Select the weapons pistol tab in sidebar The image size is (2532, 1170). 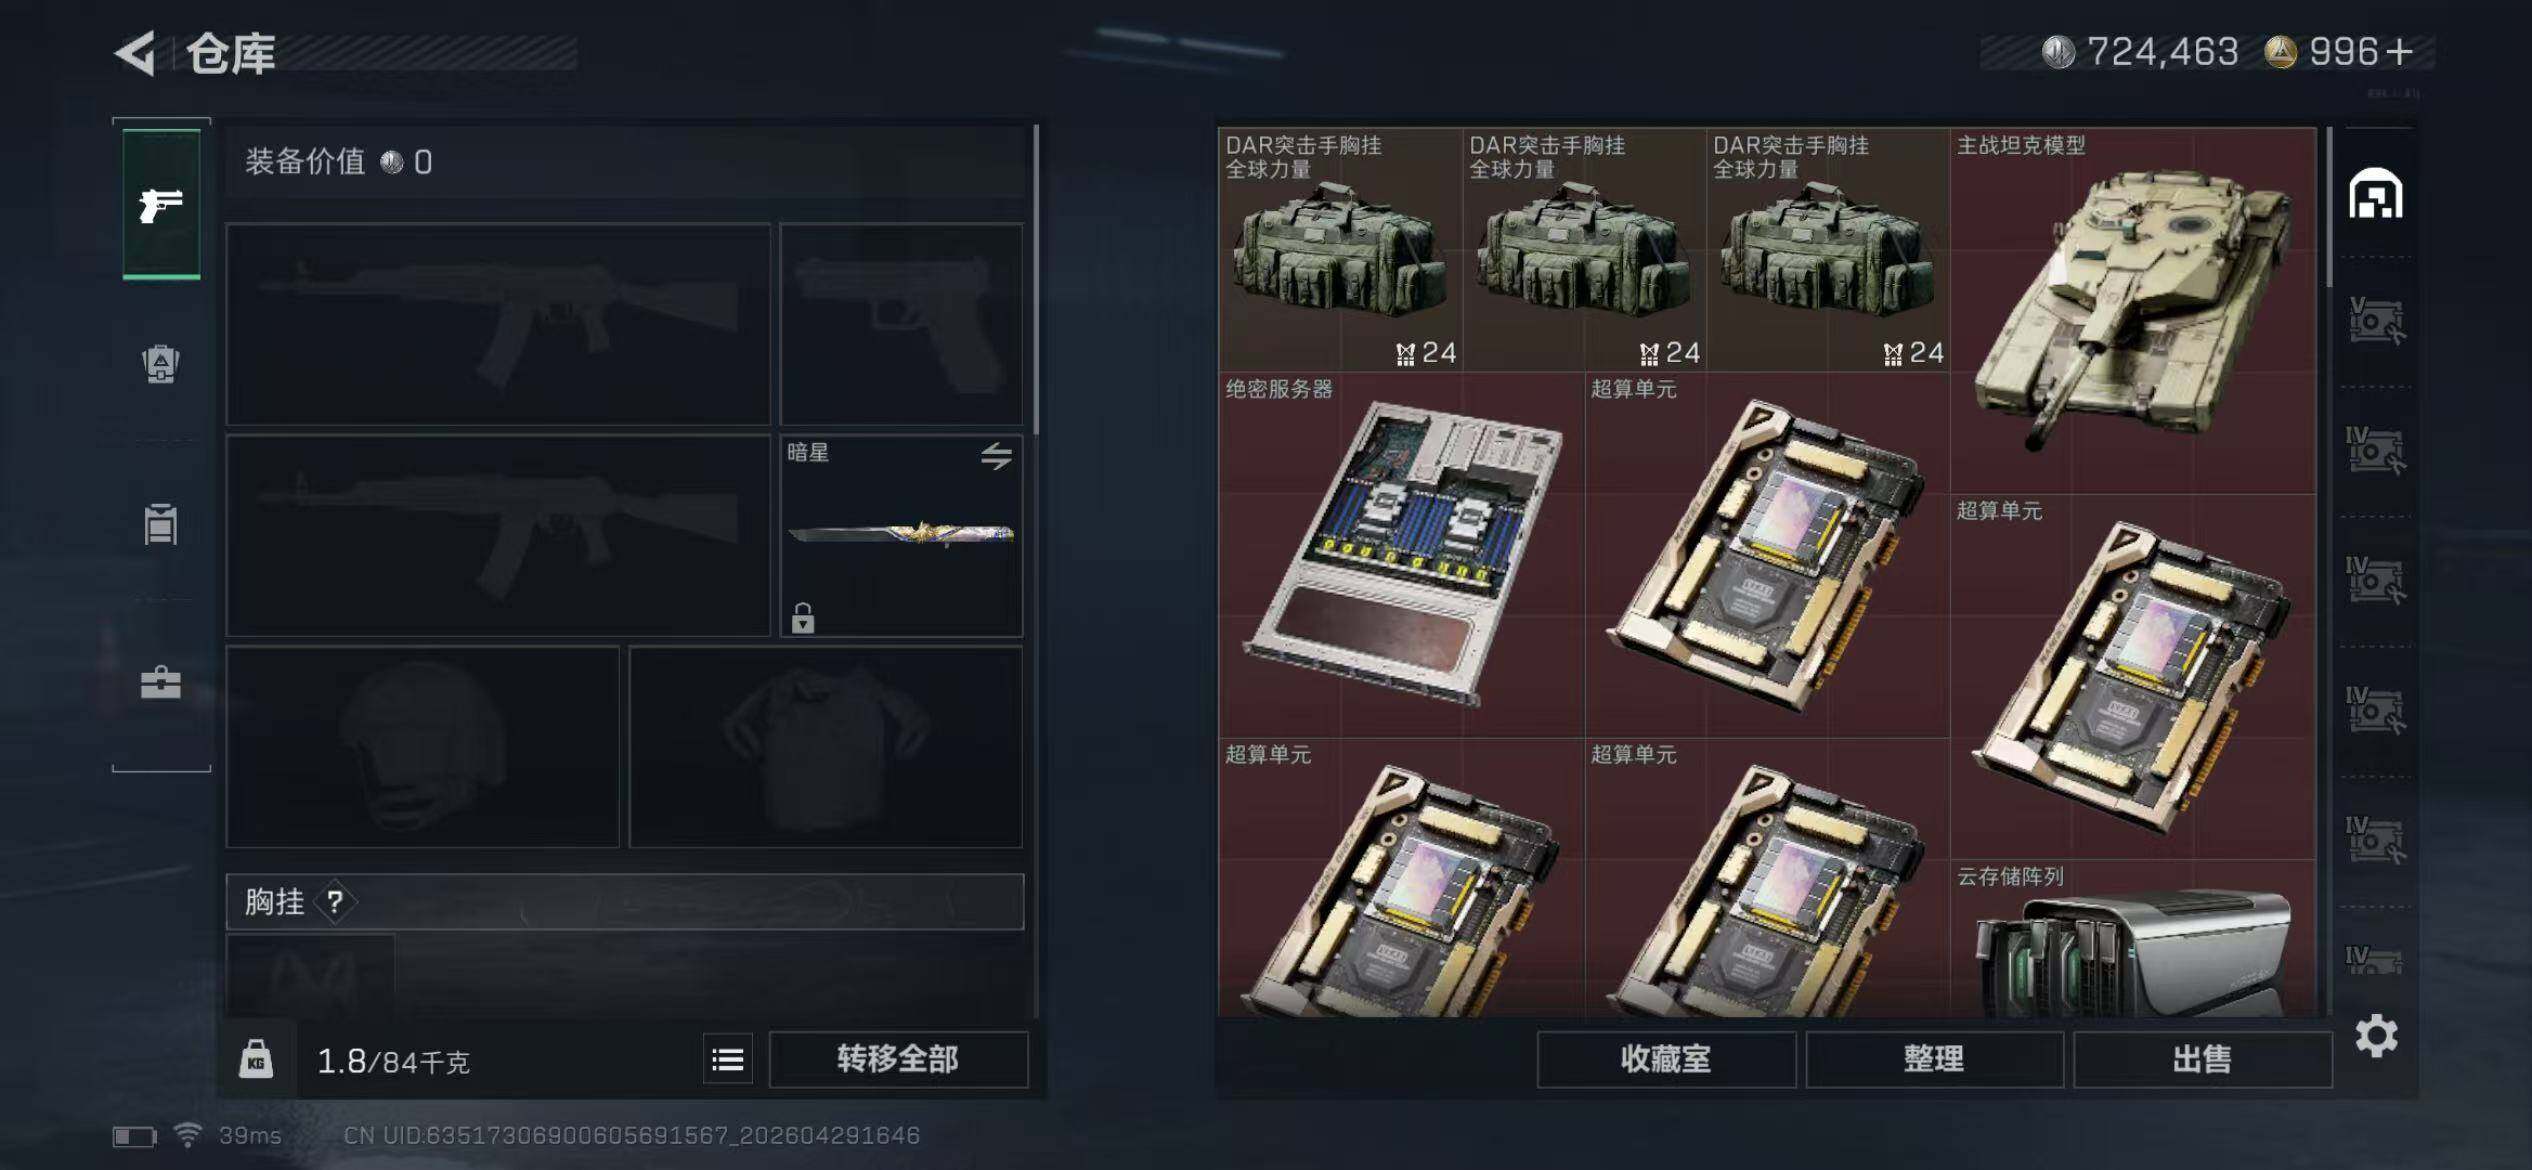click(161, 205)
